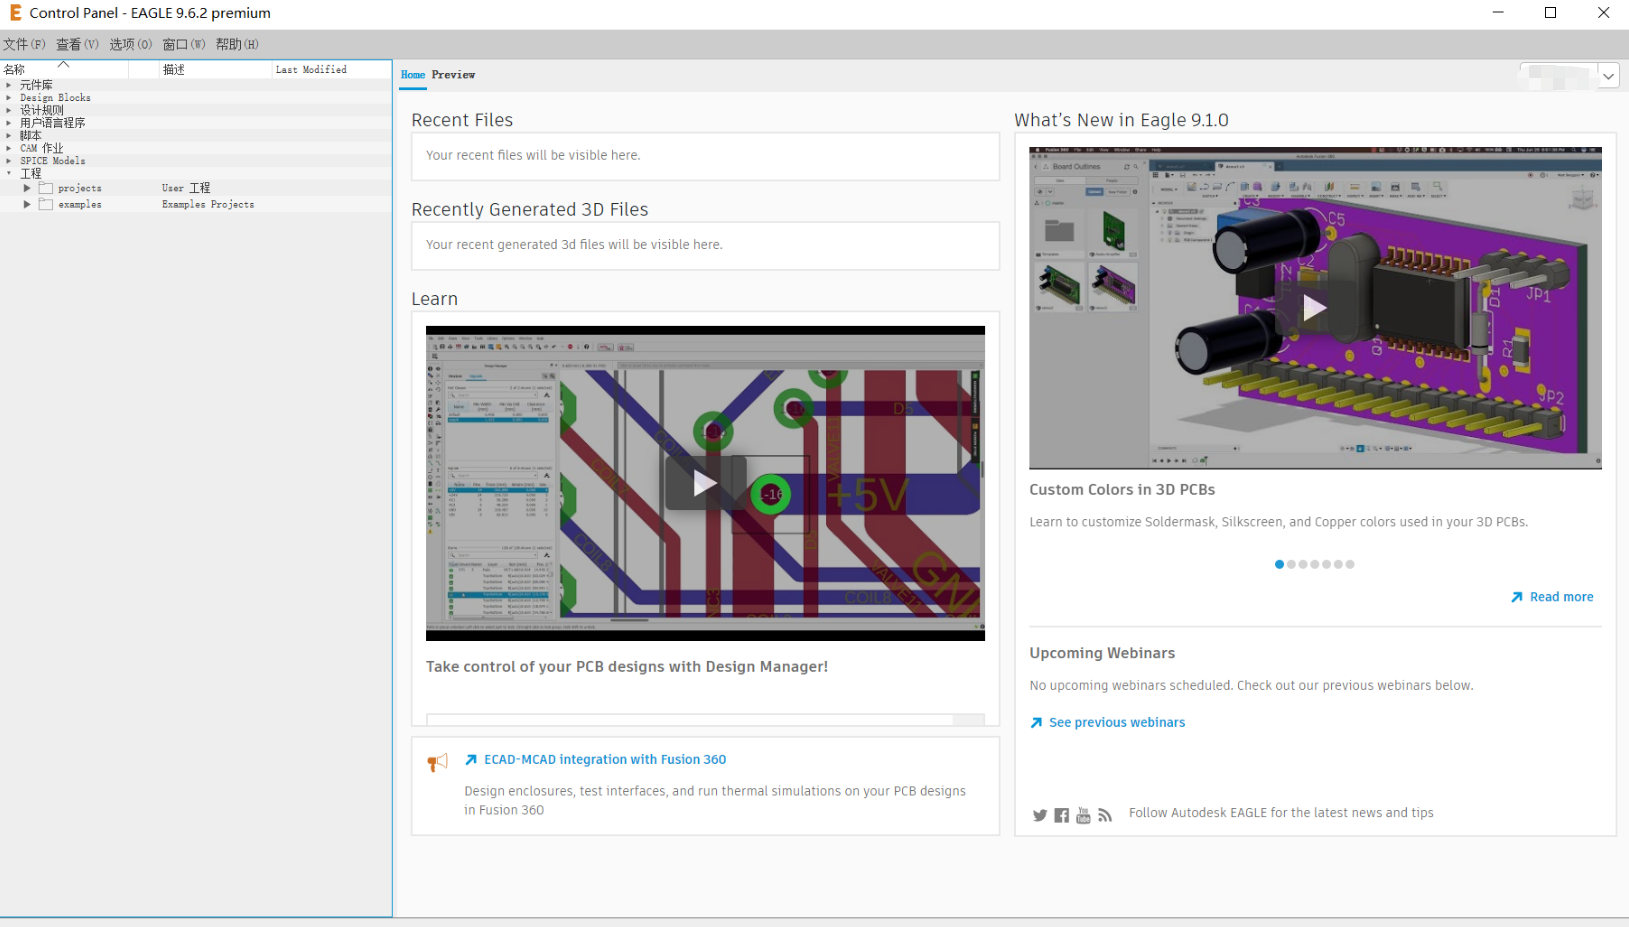This screenshot has width=1629, height=927.
Task: Click the megaphone announcement icon
Action: [437, 763]
